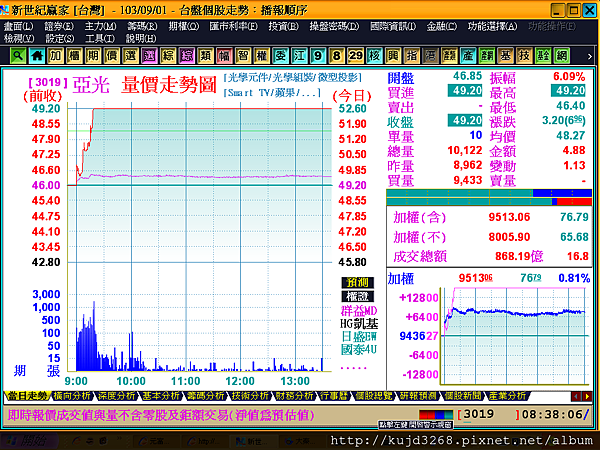Screen dimensions: 600x450
Task: Click the tab bar right arrow
Action: [x=587, y=396]
